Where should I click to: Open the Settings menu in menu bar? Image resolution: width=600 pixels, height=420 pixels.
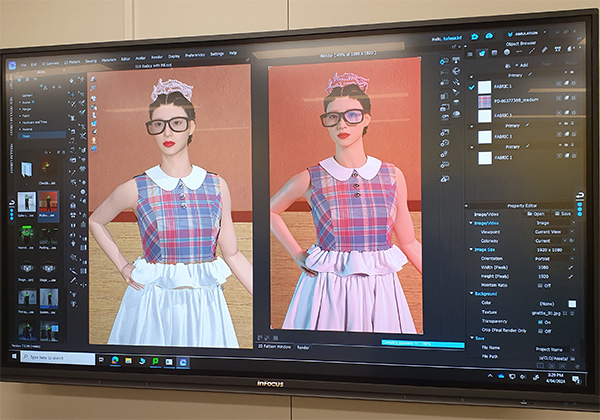(x=216, y=52)
